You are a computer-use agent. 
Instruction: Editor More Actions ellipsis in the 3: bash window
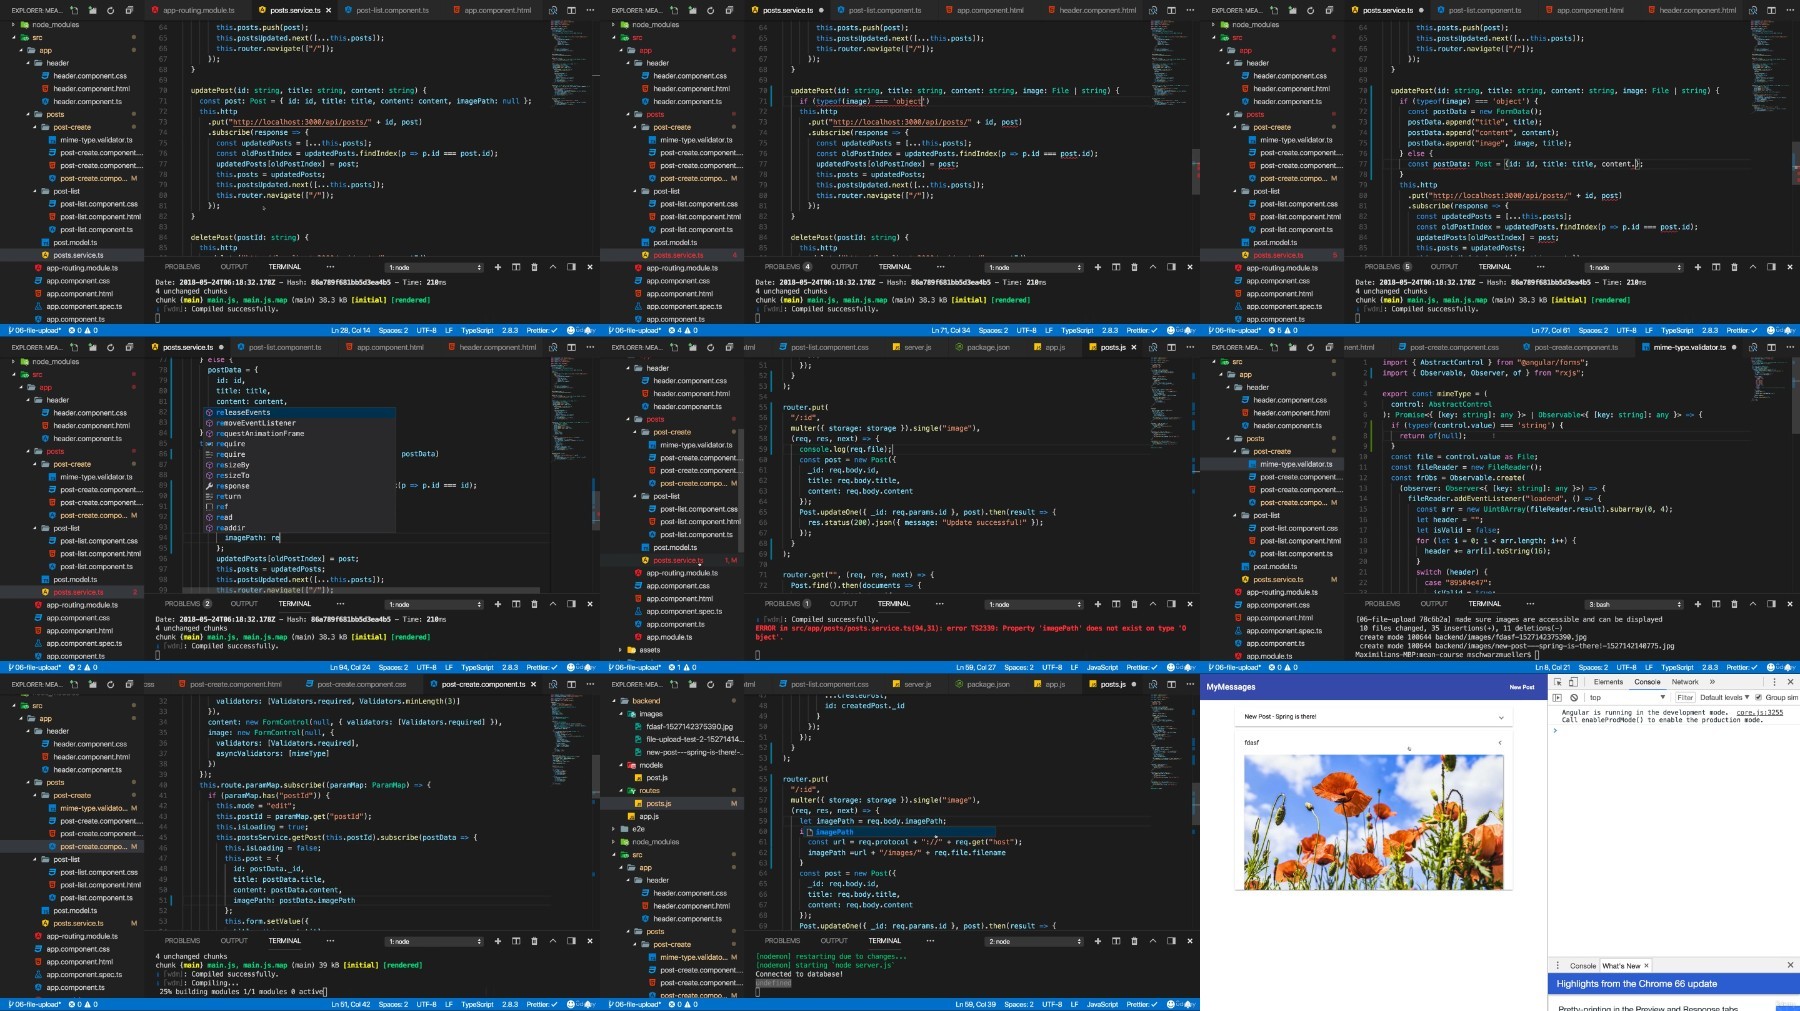click(1789, 347)
